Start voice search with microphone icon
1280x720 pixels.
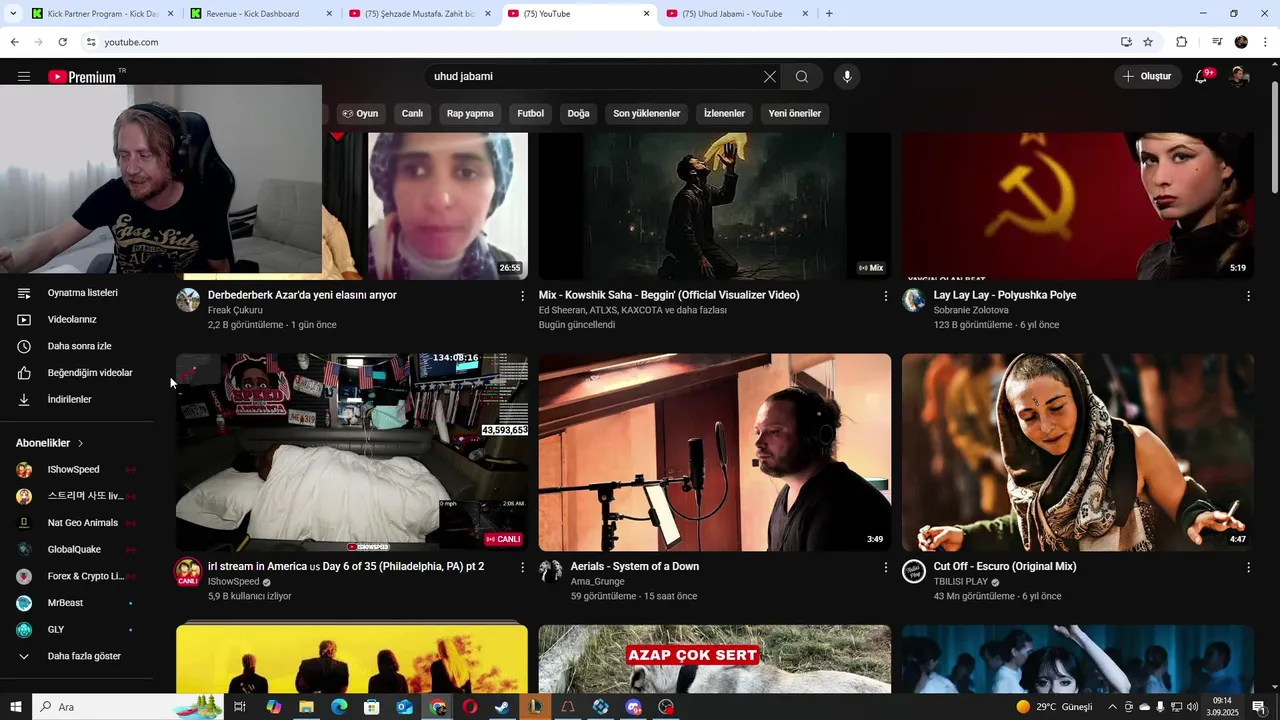click(x=847, y=77)
